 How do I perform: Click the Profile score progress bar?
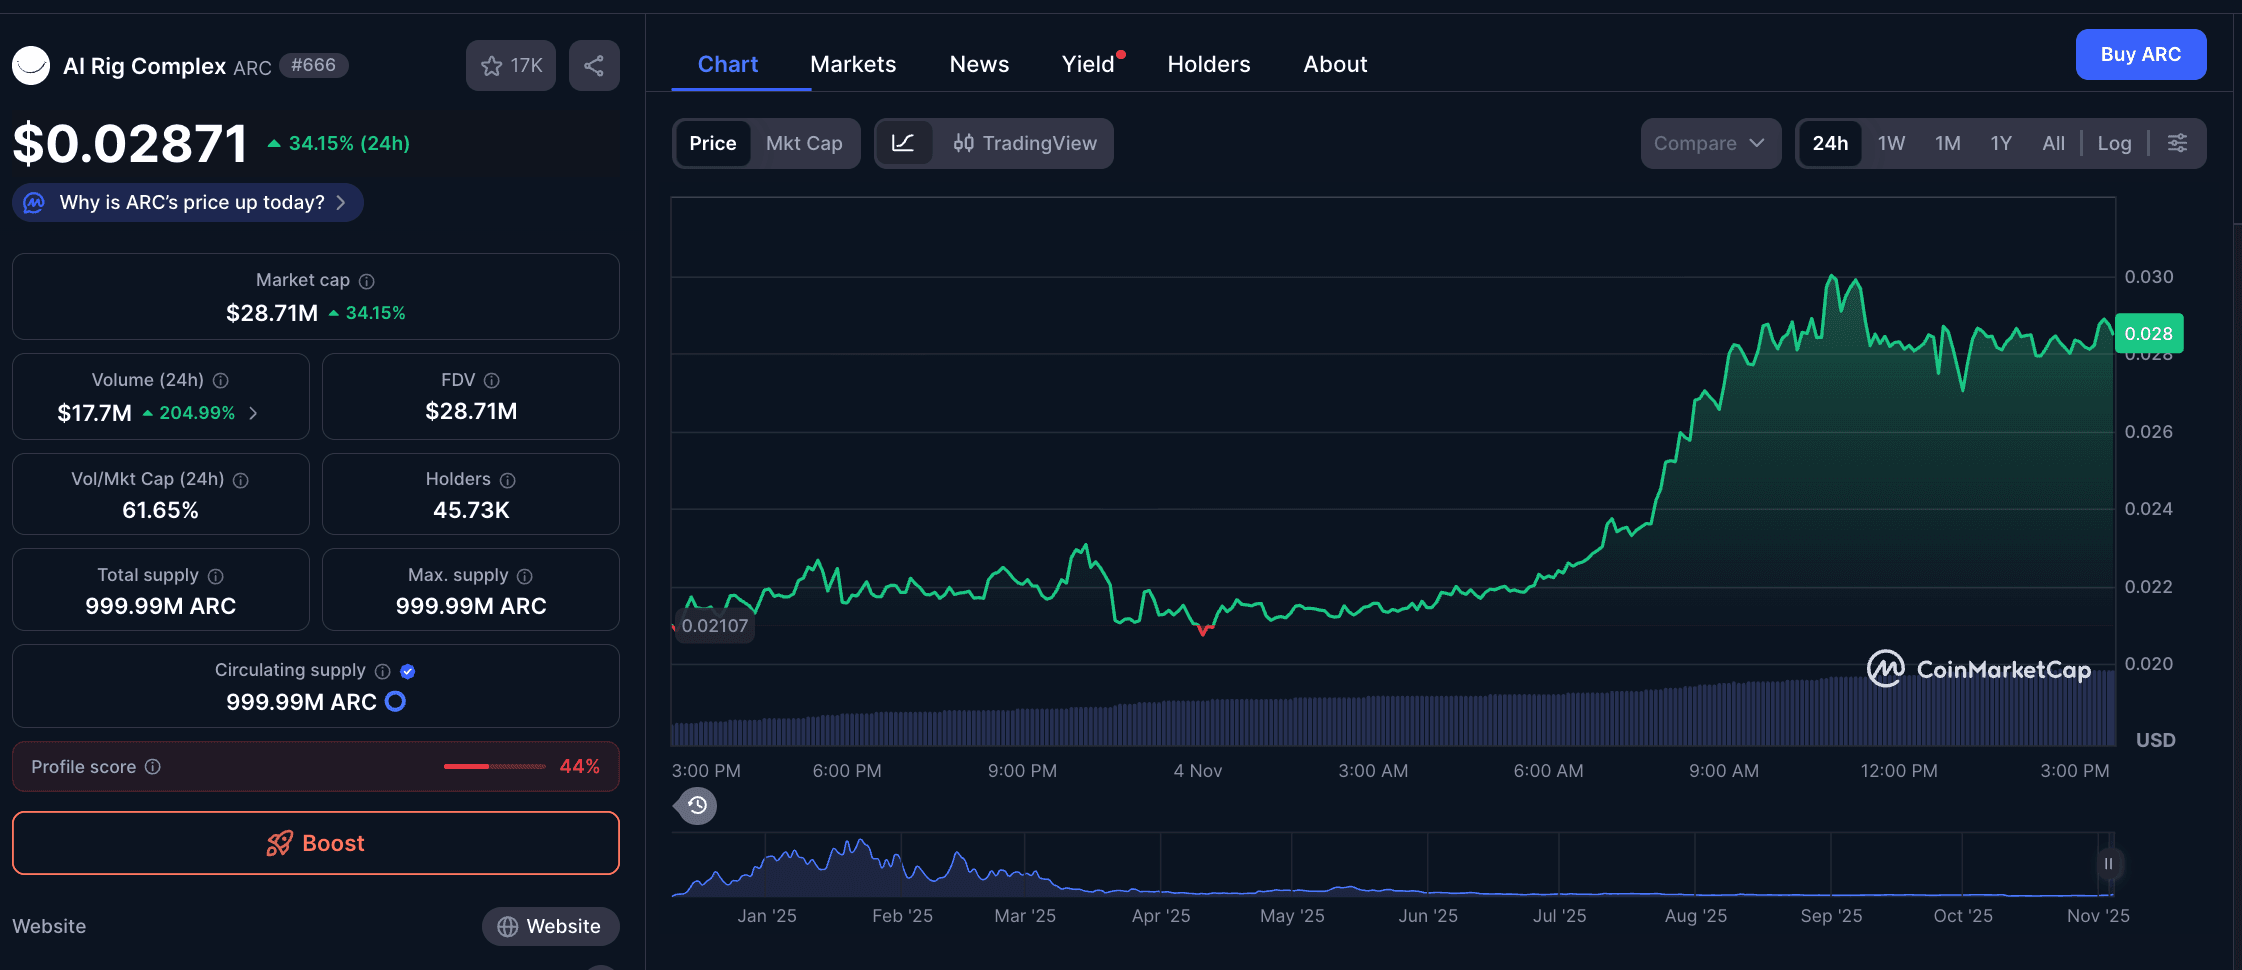click(495, 767)
